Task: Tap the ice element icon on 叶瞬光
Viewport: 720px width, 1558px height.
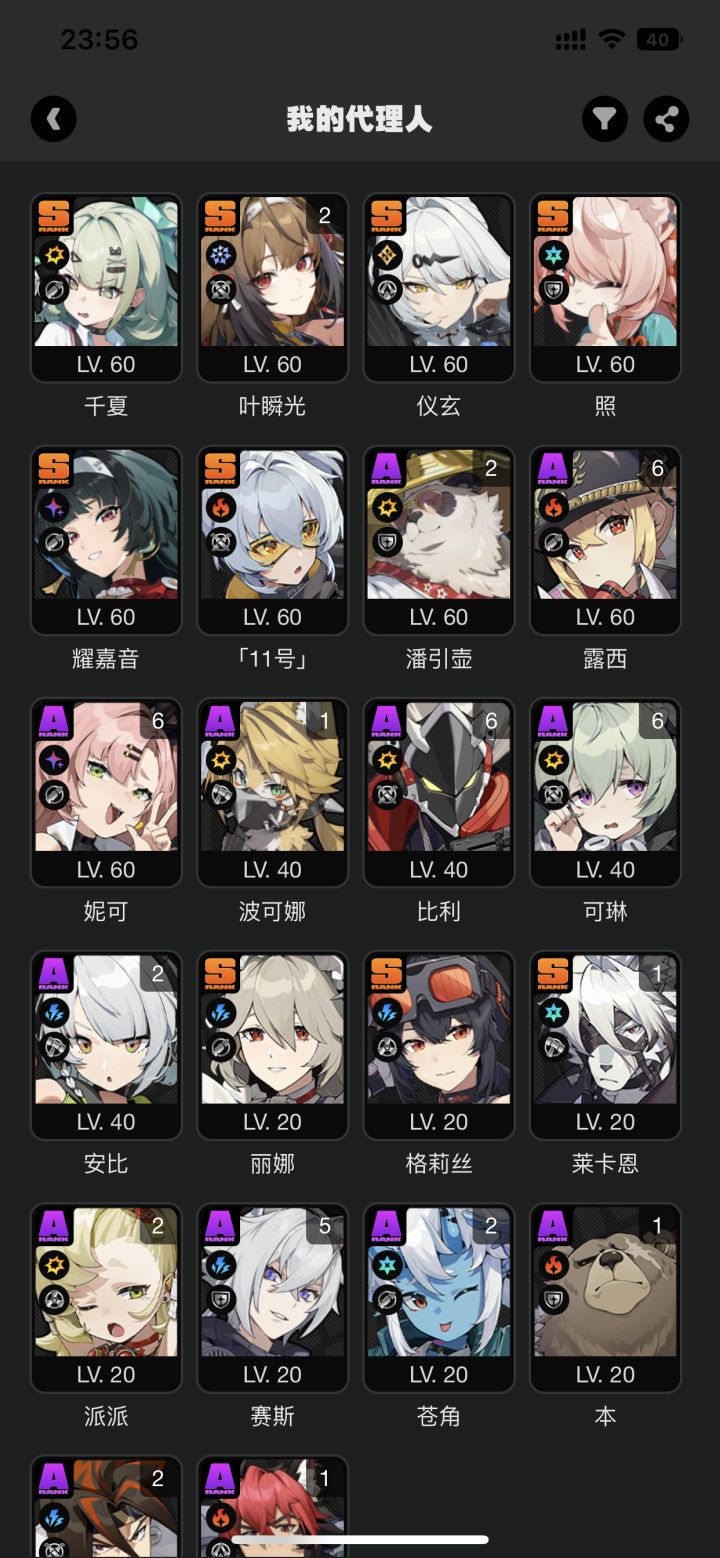Action: [x=221, y=256]
